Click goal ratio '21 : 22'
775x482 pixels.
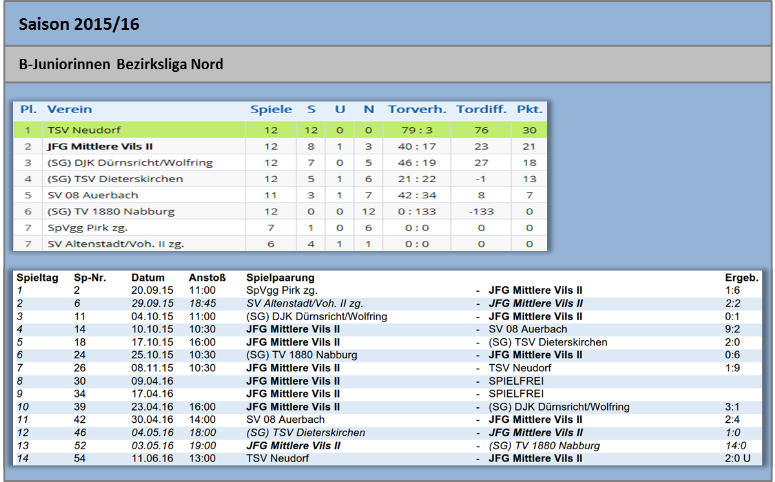click(x=417, y=179)
